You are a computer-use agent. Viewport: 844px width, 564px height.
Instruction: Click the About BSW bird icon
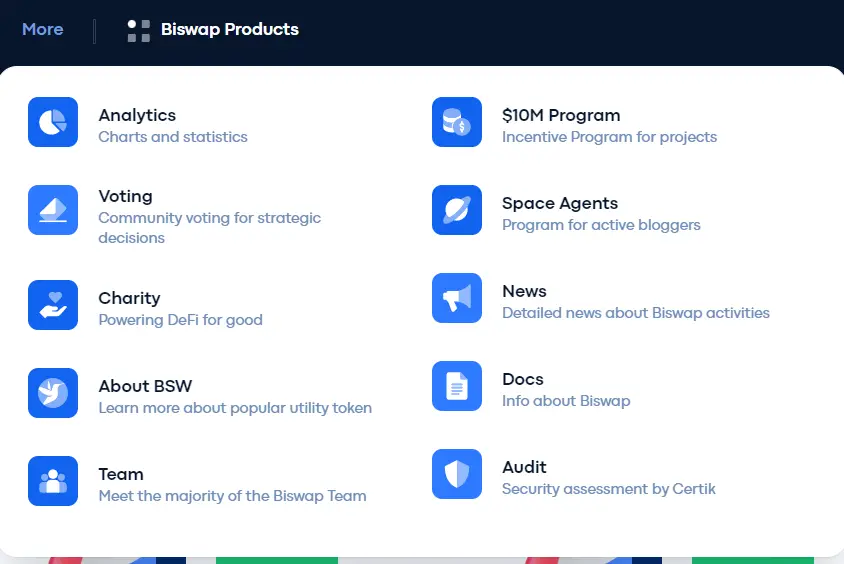pyautogui.click(x=53, y=393)
